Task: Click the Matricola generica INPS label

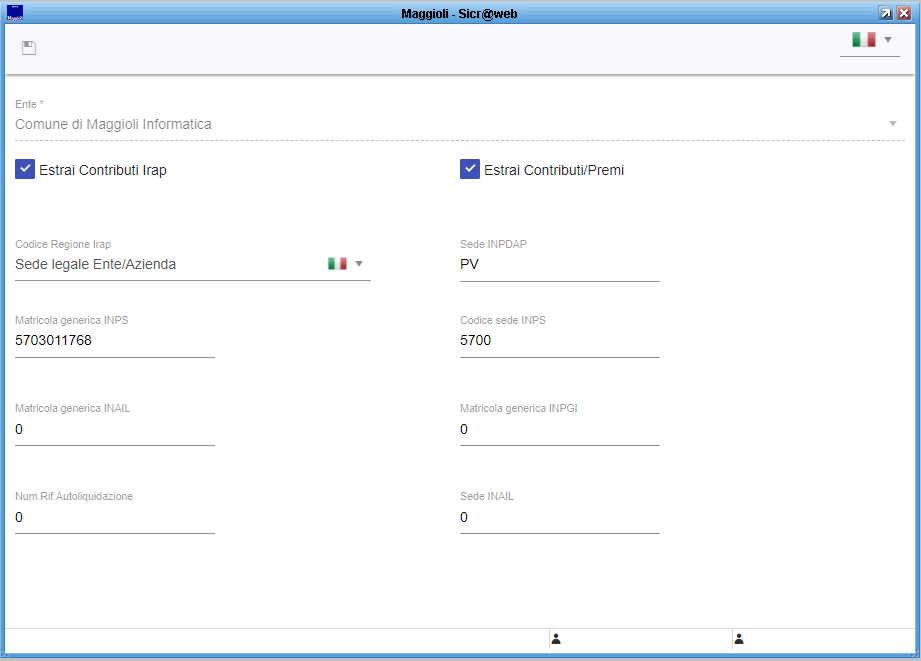Action: (x=72, y=320)
